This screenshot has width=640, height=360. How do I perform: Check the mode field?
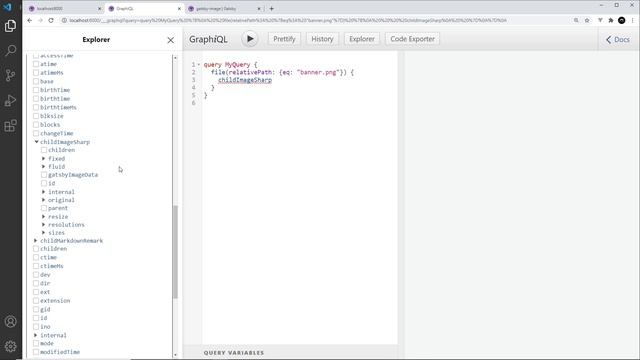click(x=36, y=343)
